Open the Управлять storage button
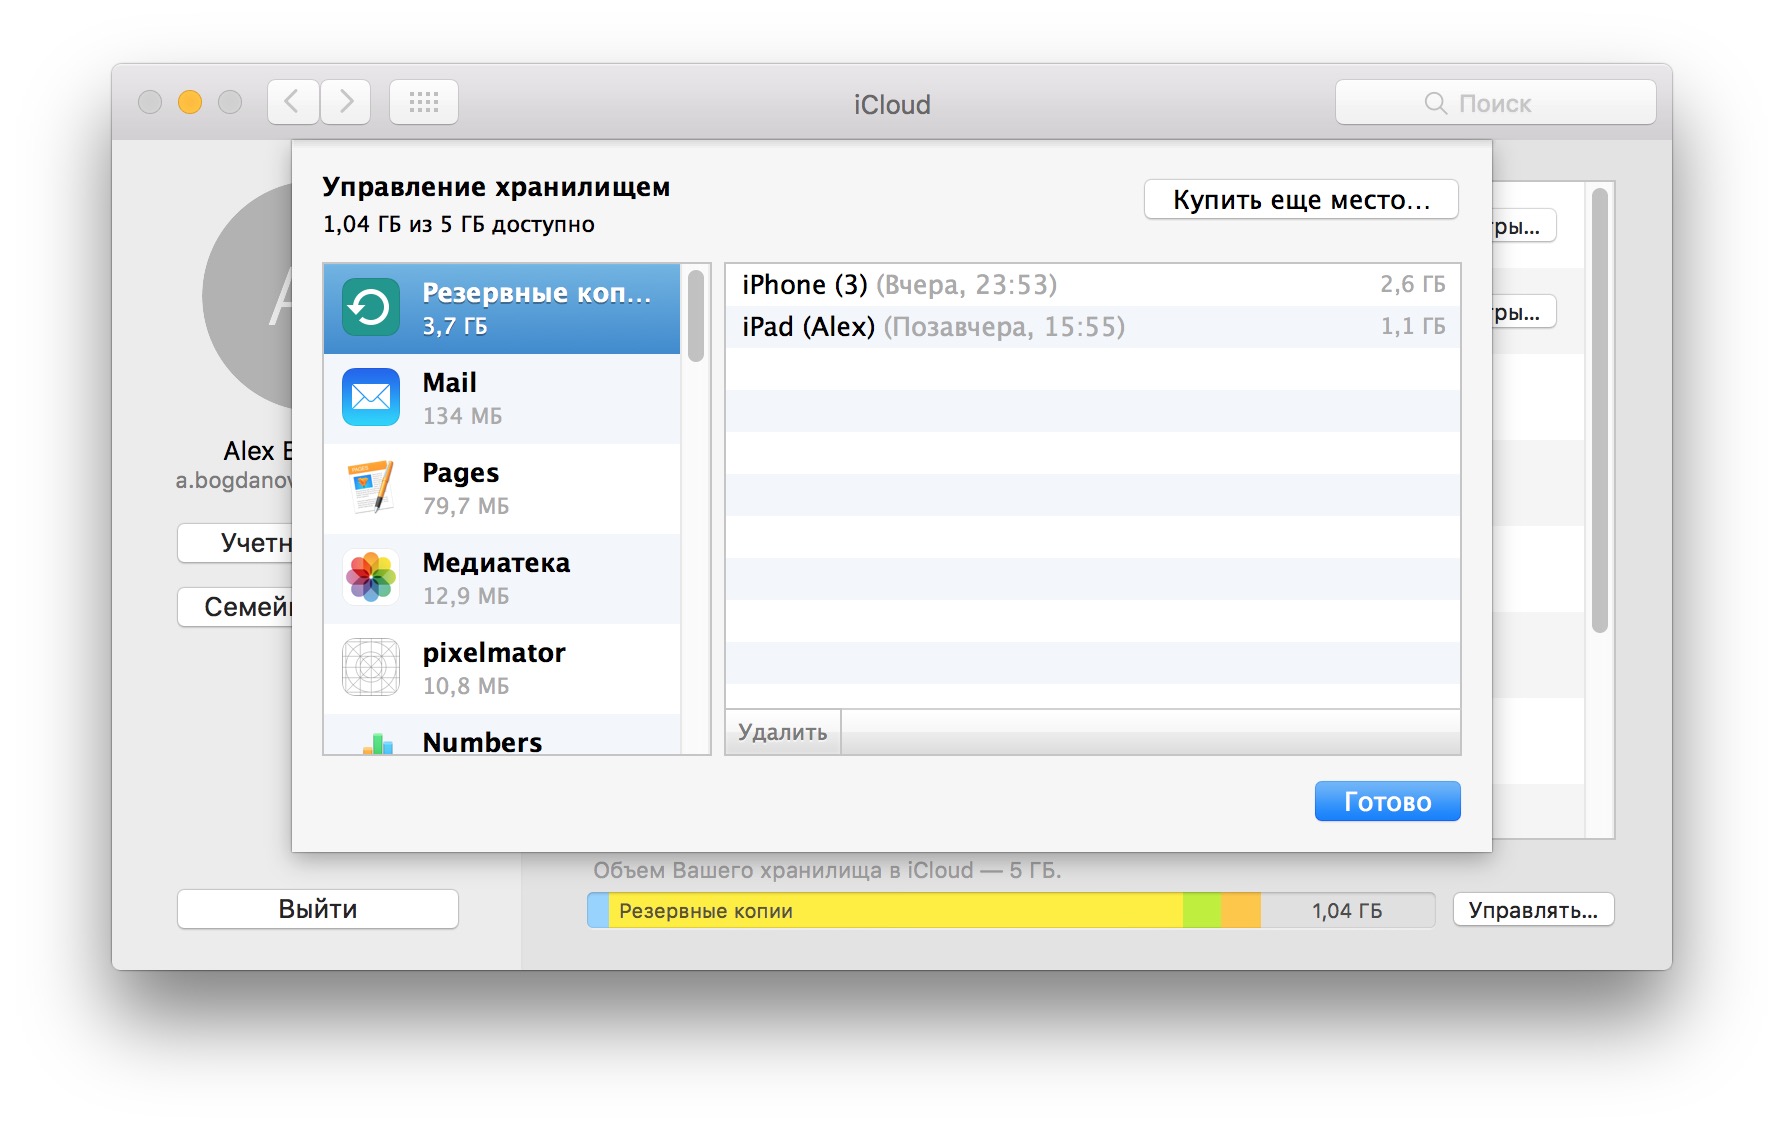The image size is (1784, 1130). (x=1533, y=910)
